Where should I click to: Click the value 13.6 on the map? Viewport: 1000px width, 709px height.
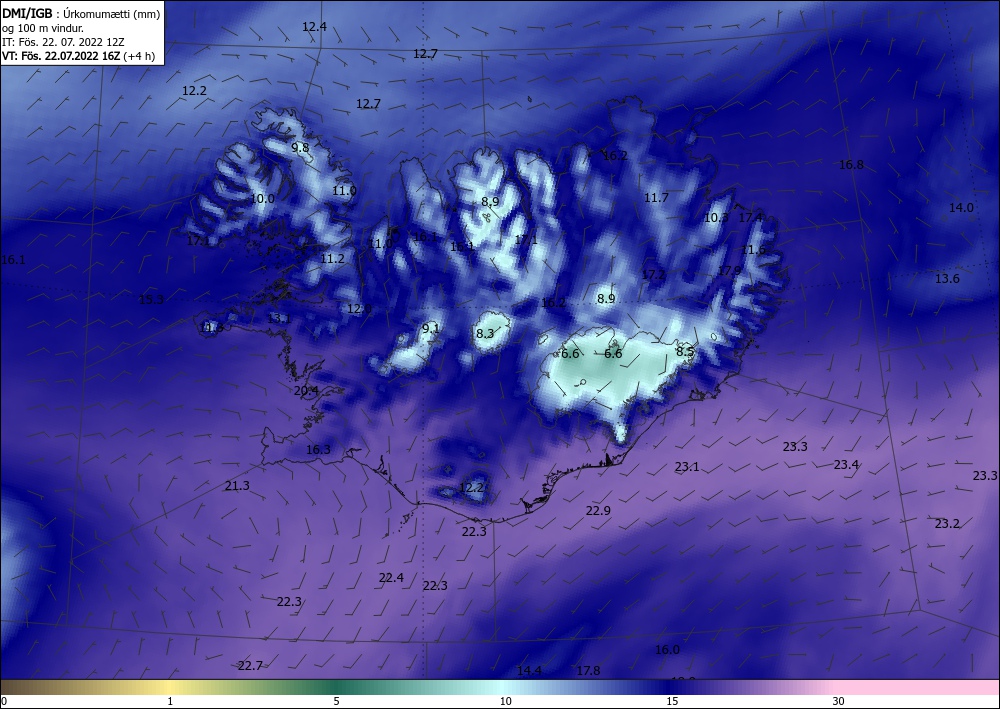click(x=947, y=279)
